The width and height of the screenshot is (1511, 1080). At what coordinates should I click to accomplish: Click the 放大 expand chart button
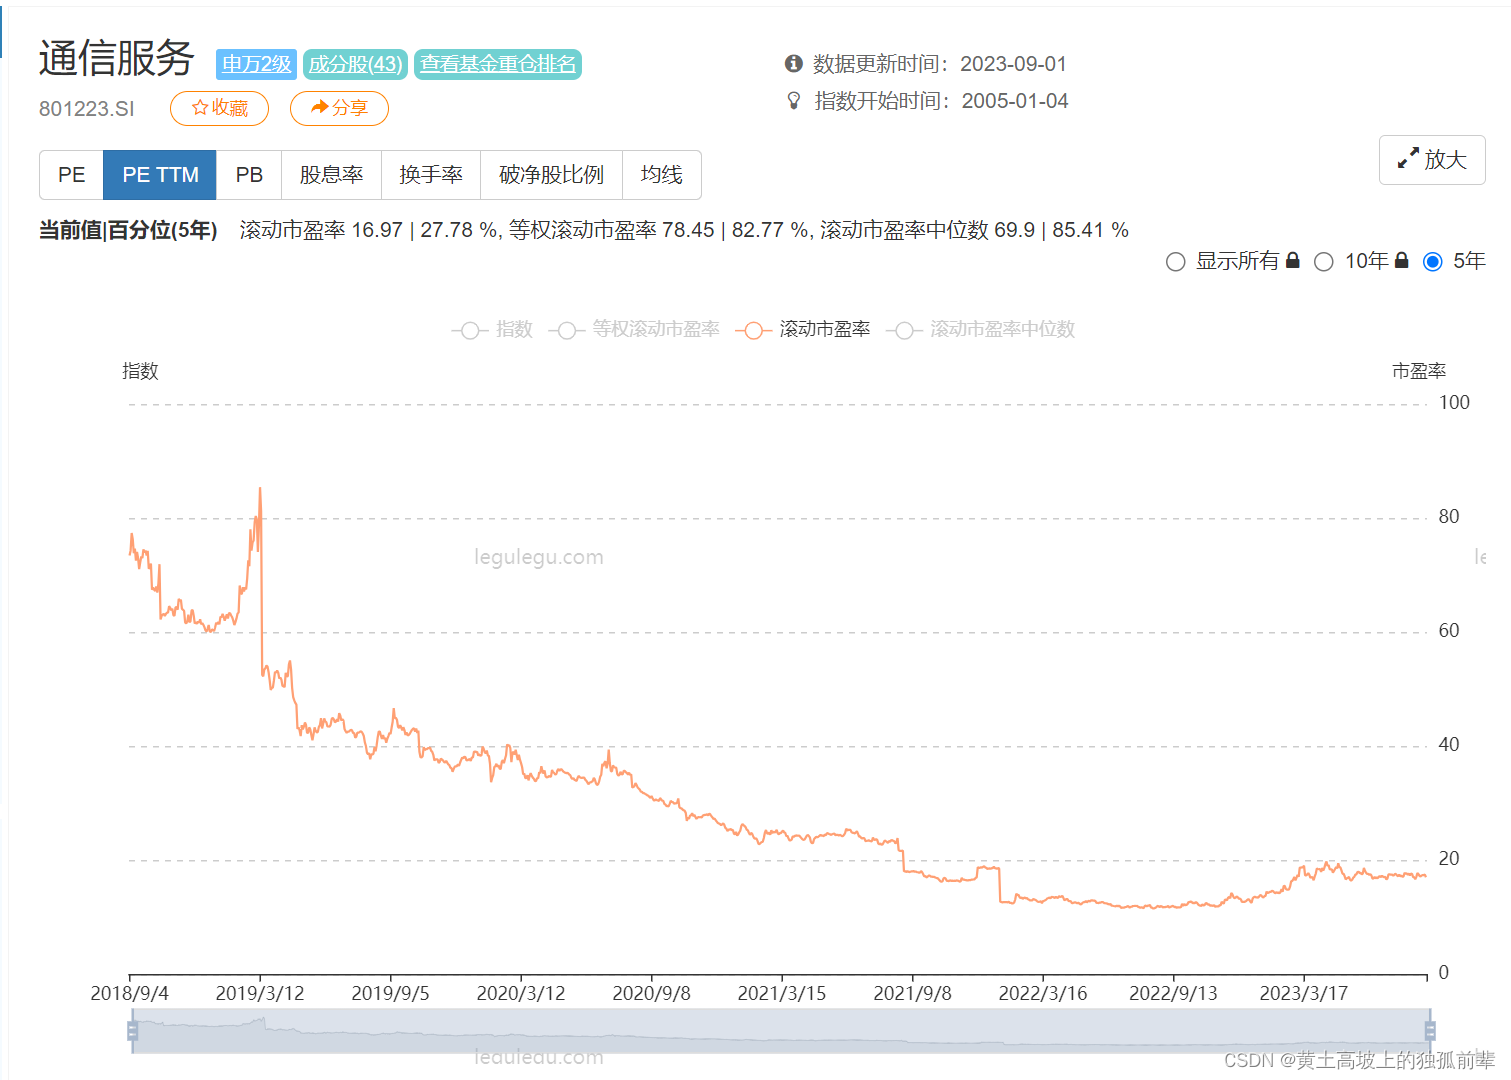(1431, 160)
